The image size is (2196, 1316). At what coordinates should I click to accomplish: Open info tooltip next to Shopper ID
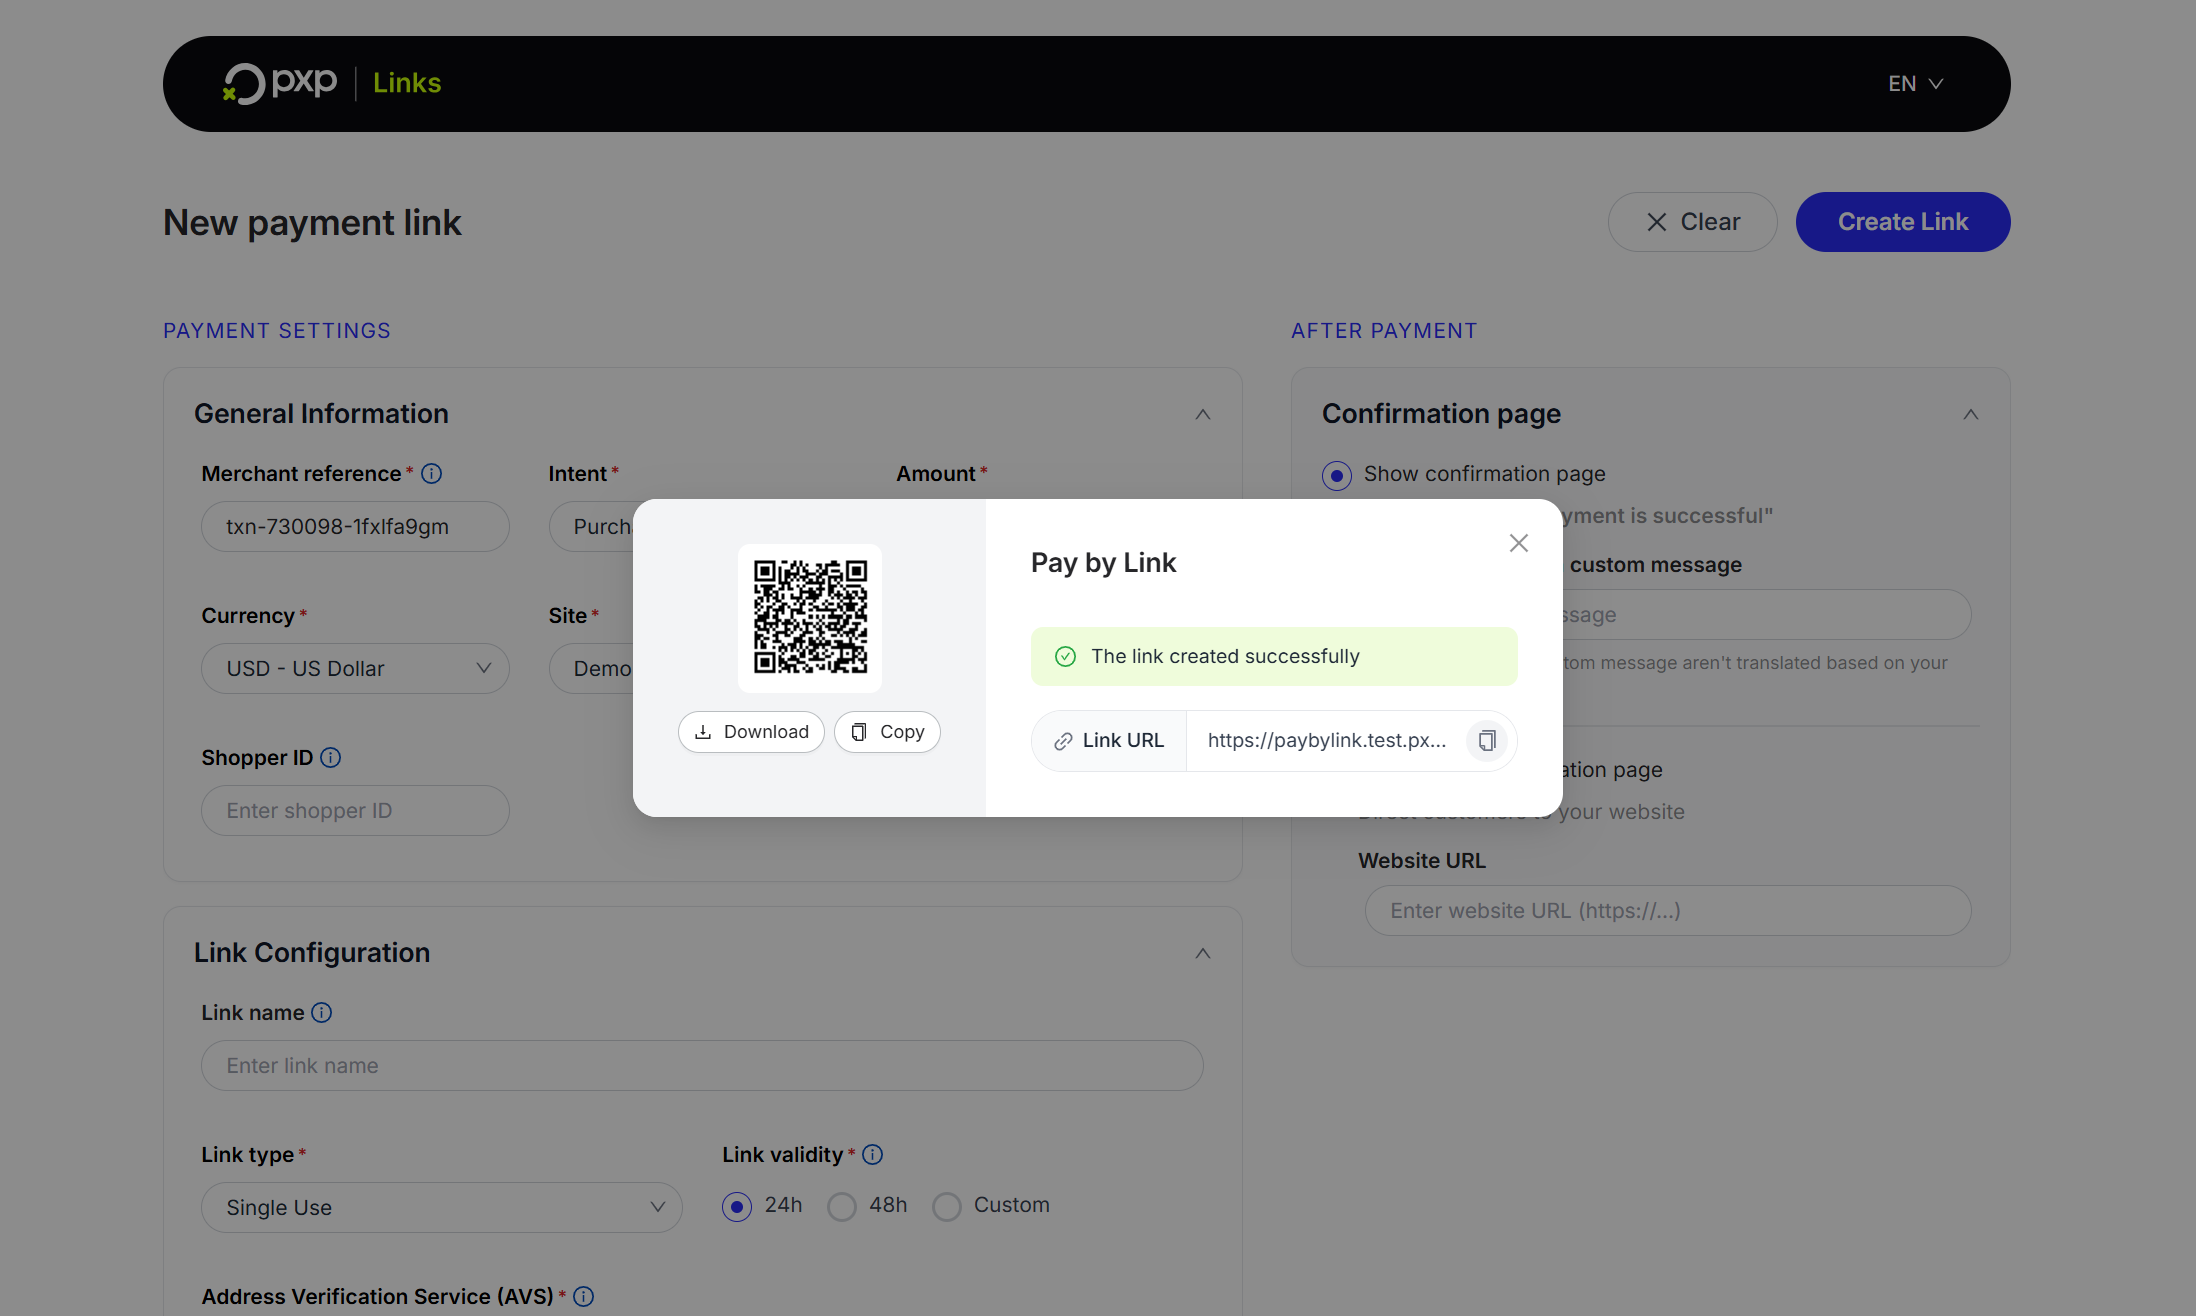(x=330, y=758)
